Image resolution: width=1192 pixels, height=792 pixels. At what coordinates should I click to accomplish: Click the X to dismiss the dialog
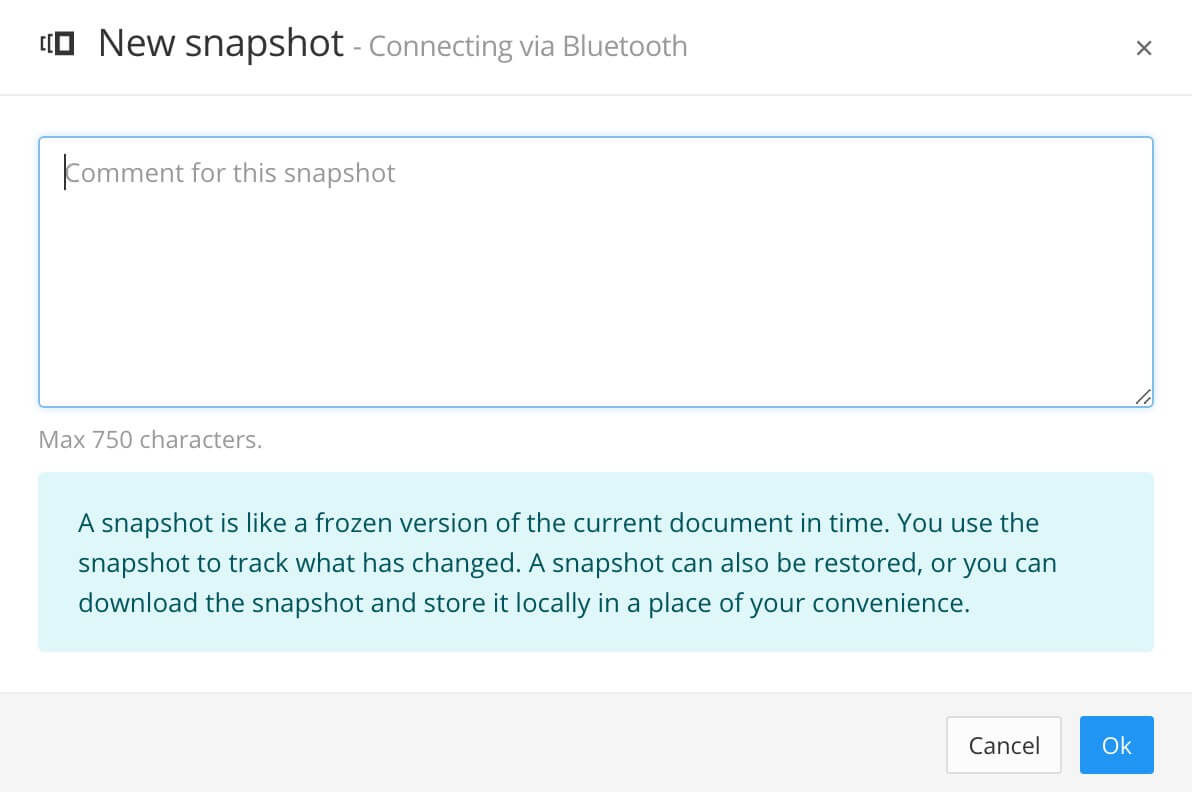click(1143, 47)
